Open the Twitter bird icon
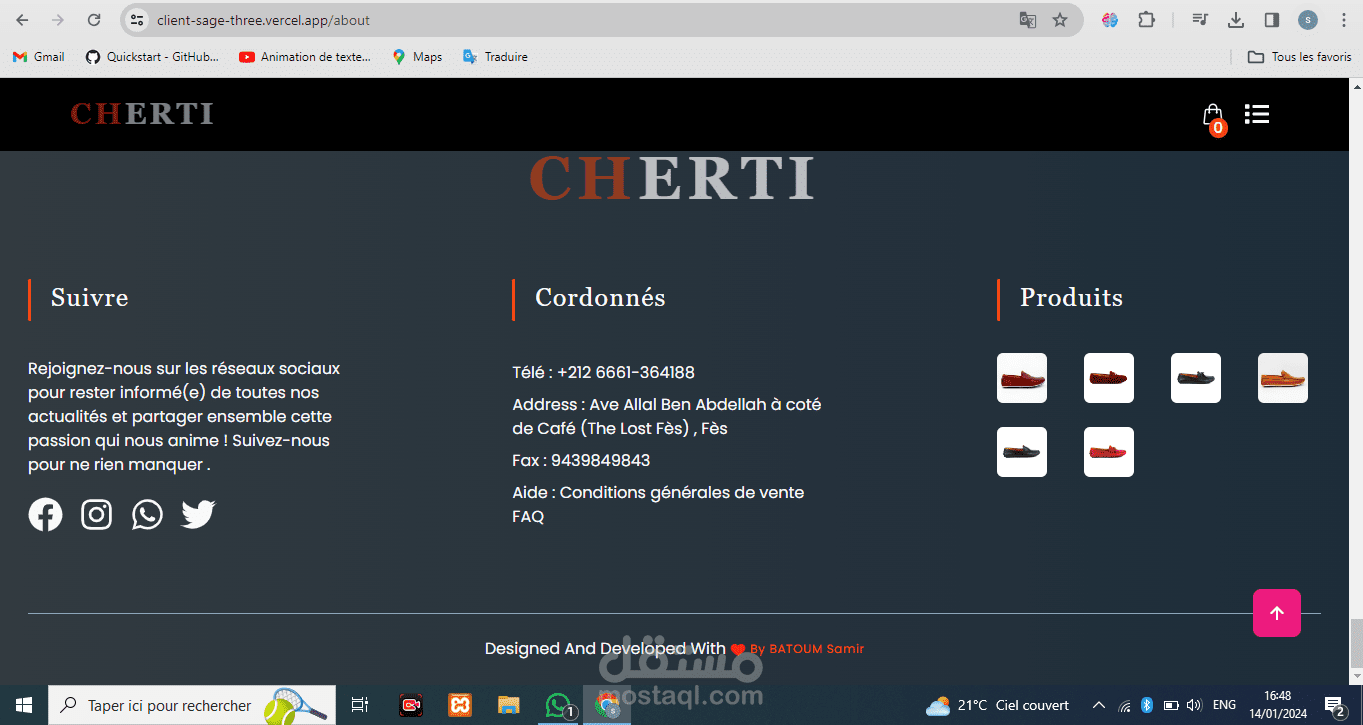 (198, 514)
